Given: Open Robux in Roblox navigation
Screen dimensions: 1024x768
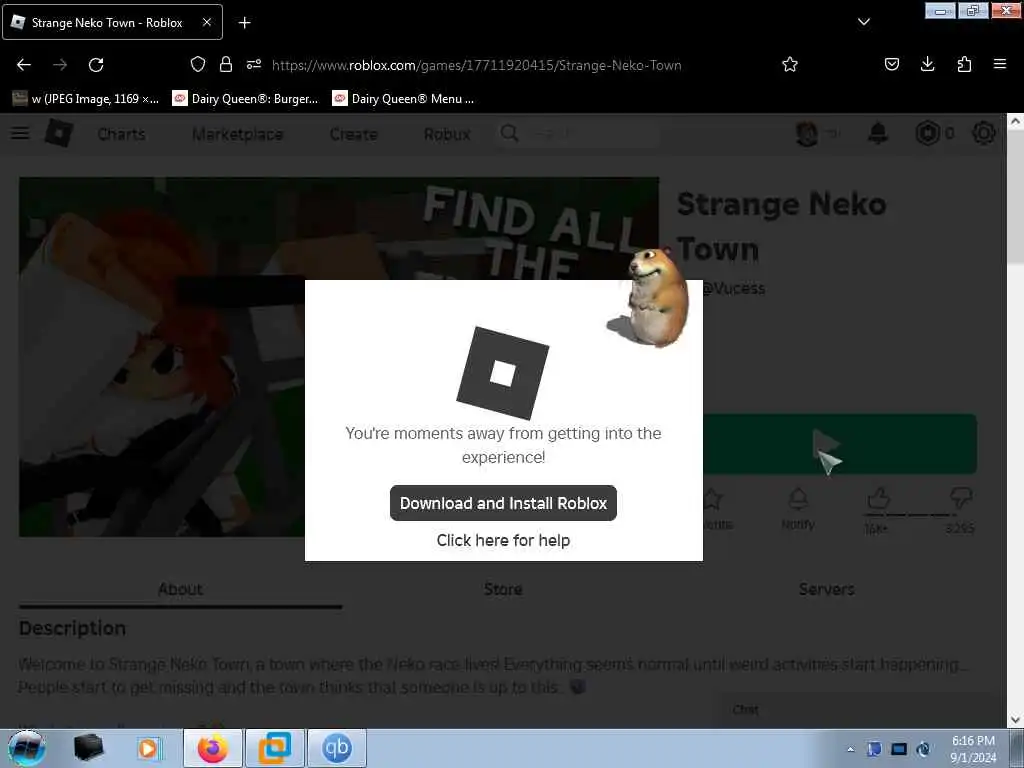Looking at the screenshot, I should [447, 134].
